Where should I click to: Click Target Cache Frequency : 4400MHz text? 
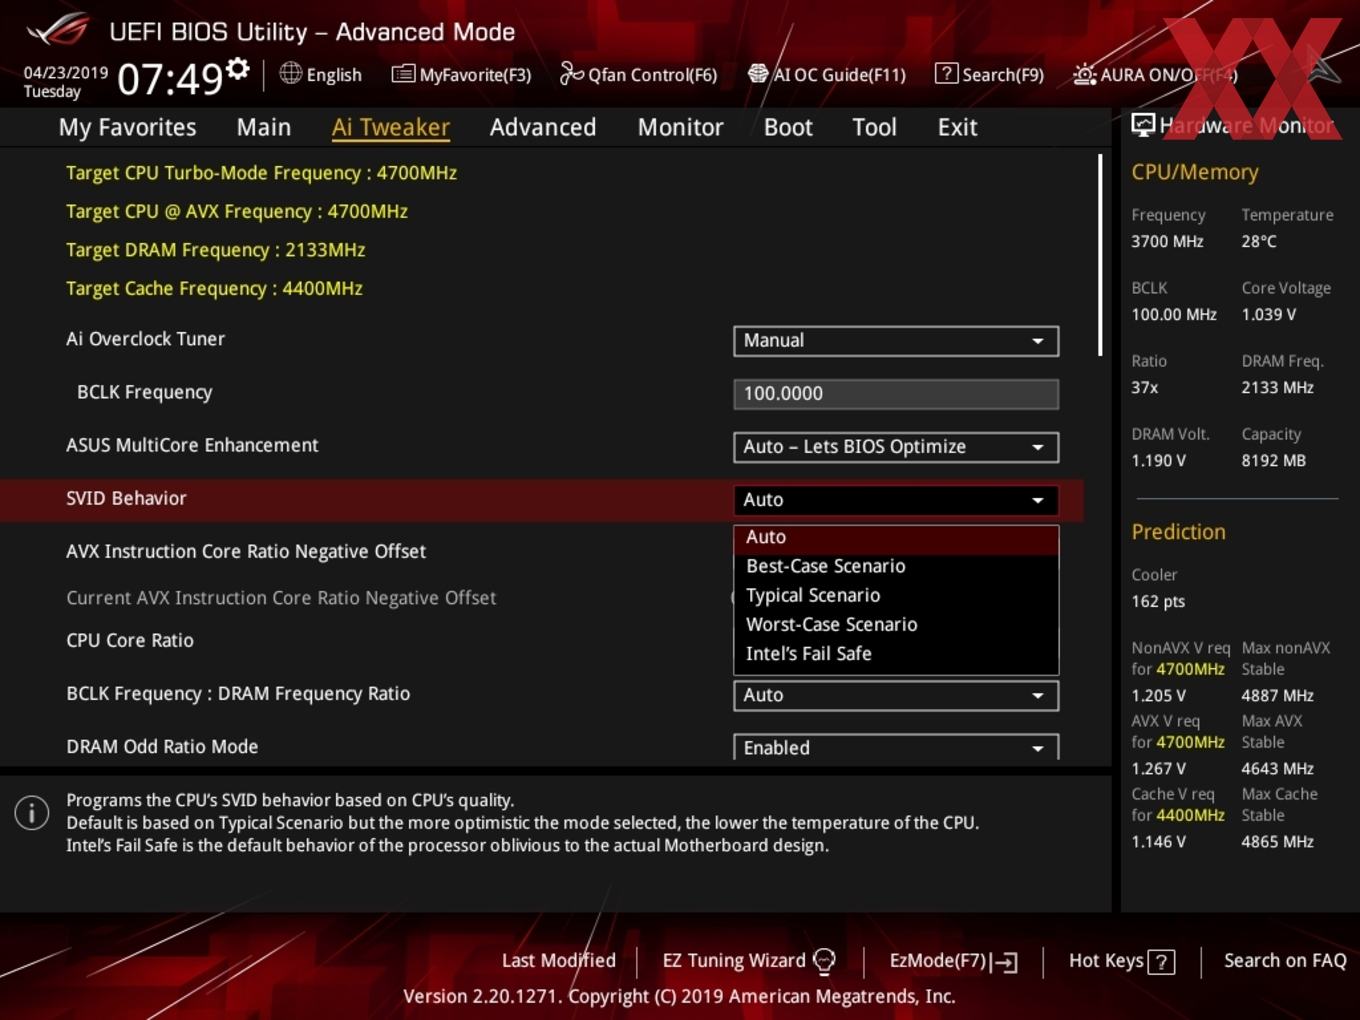click(214, 288)
